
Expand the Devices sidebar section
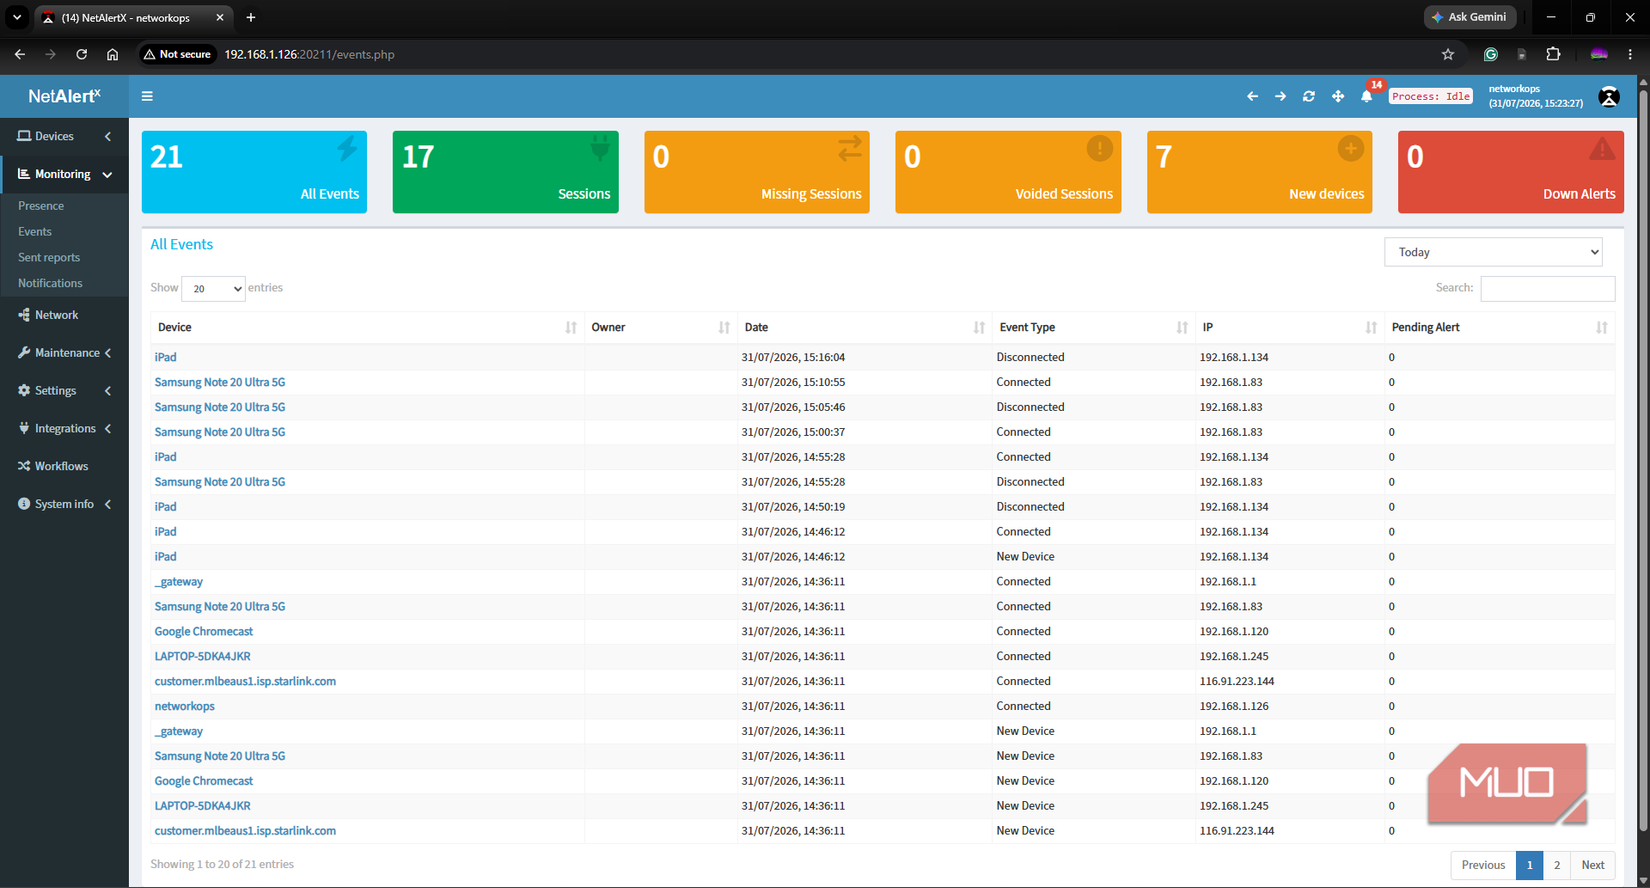pos(64,136)
